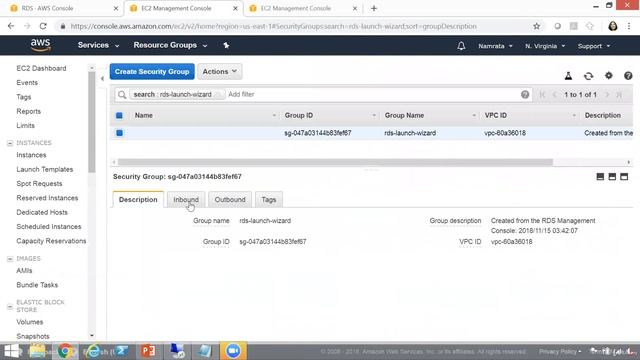Sort by Group ID column header

(330, 116)
